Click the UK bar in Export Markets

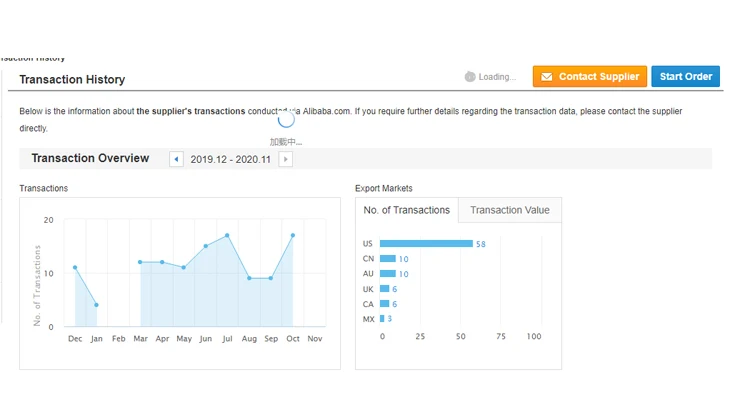point(384,288)
